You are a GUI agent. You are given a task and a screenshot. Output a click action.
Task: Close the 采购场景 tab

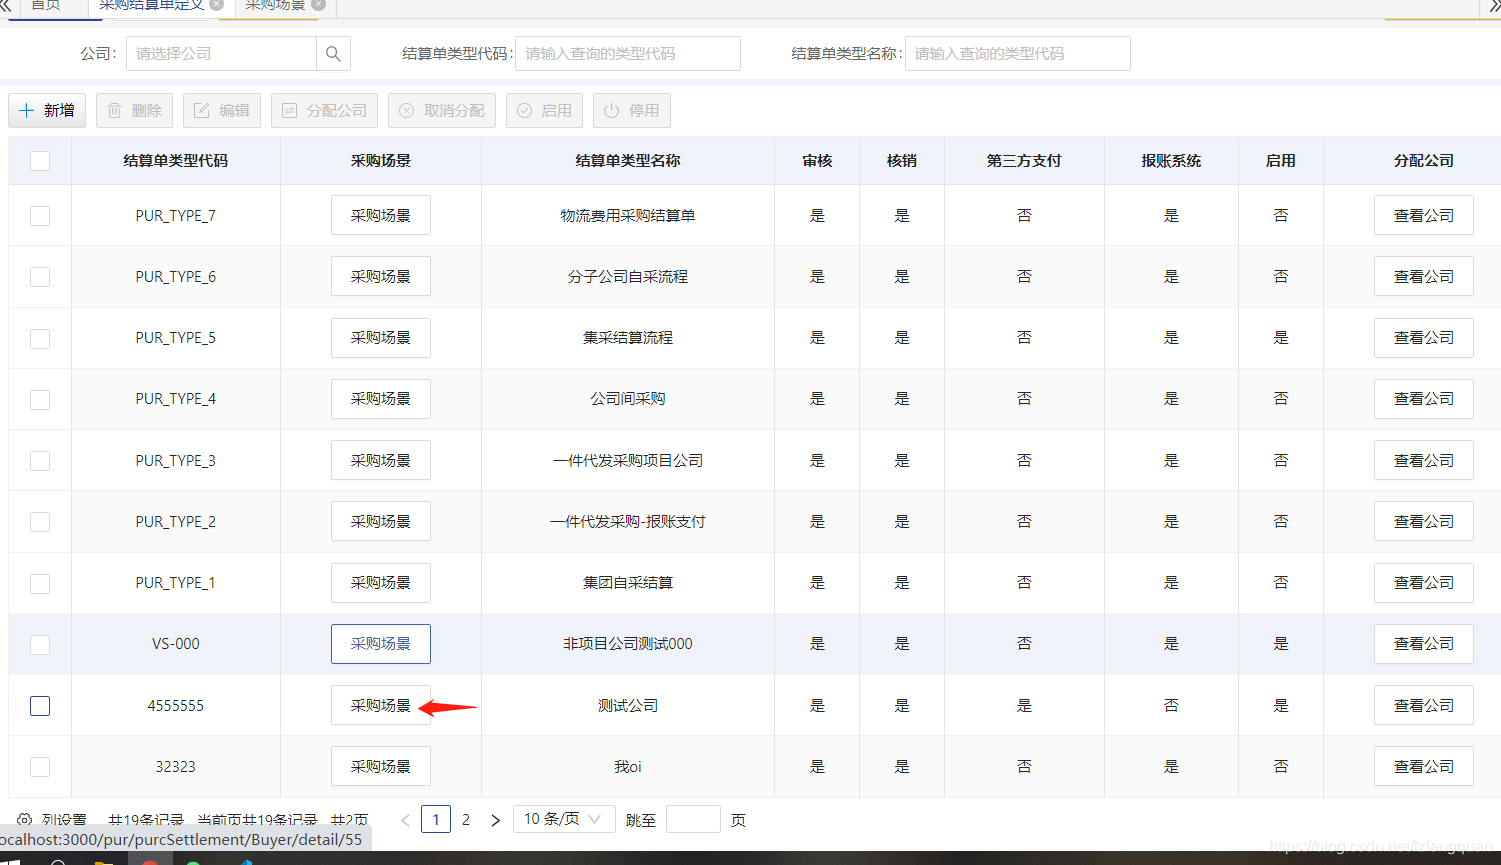[318, 5]
